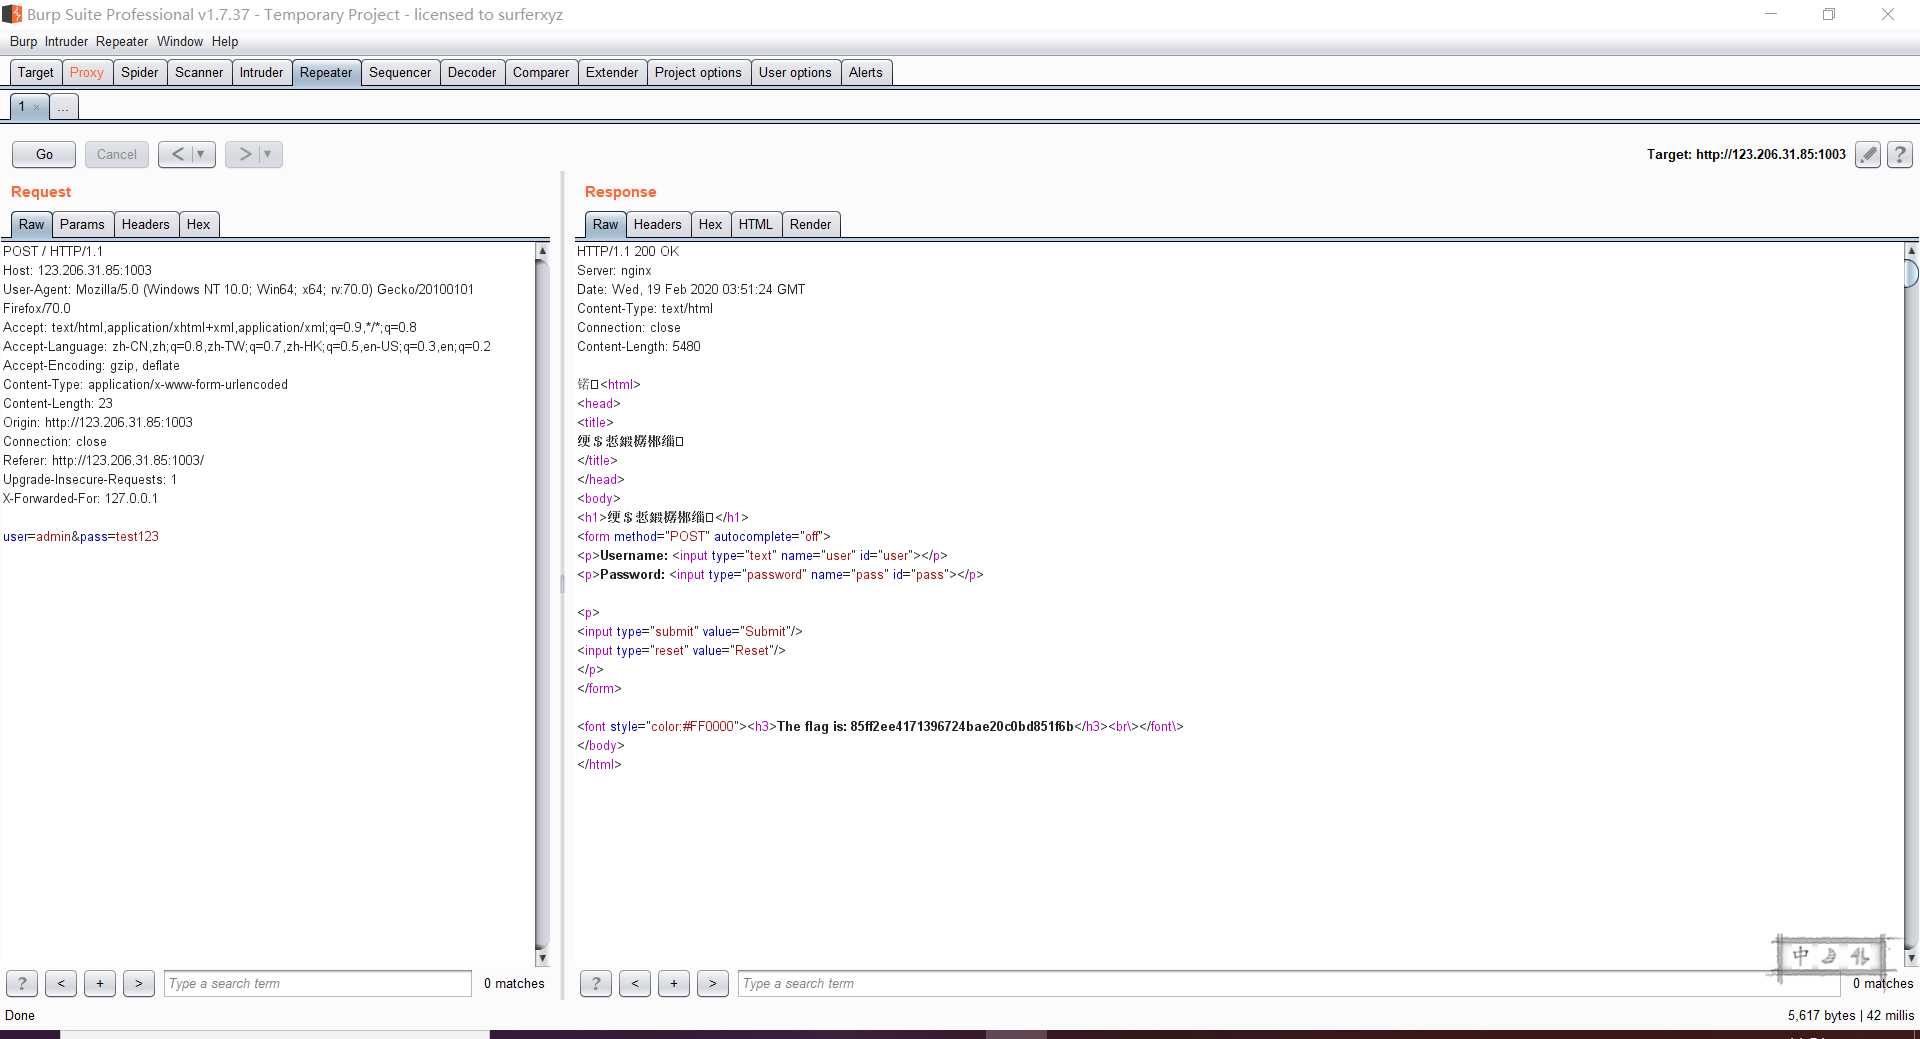The height and width of the screenshot is (1039, 1920).
Task: Switch to the Comparer tab
Action: (541, 72)
